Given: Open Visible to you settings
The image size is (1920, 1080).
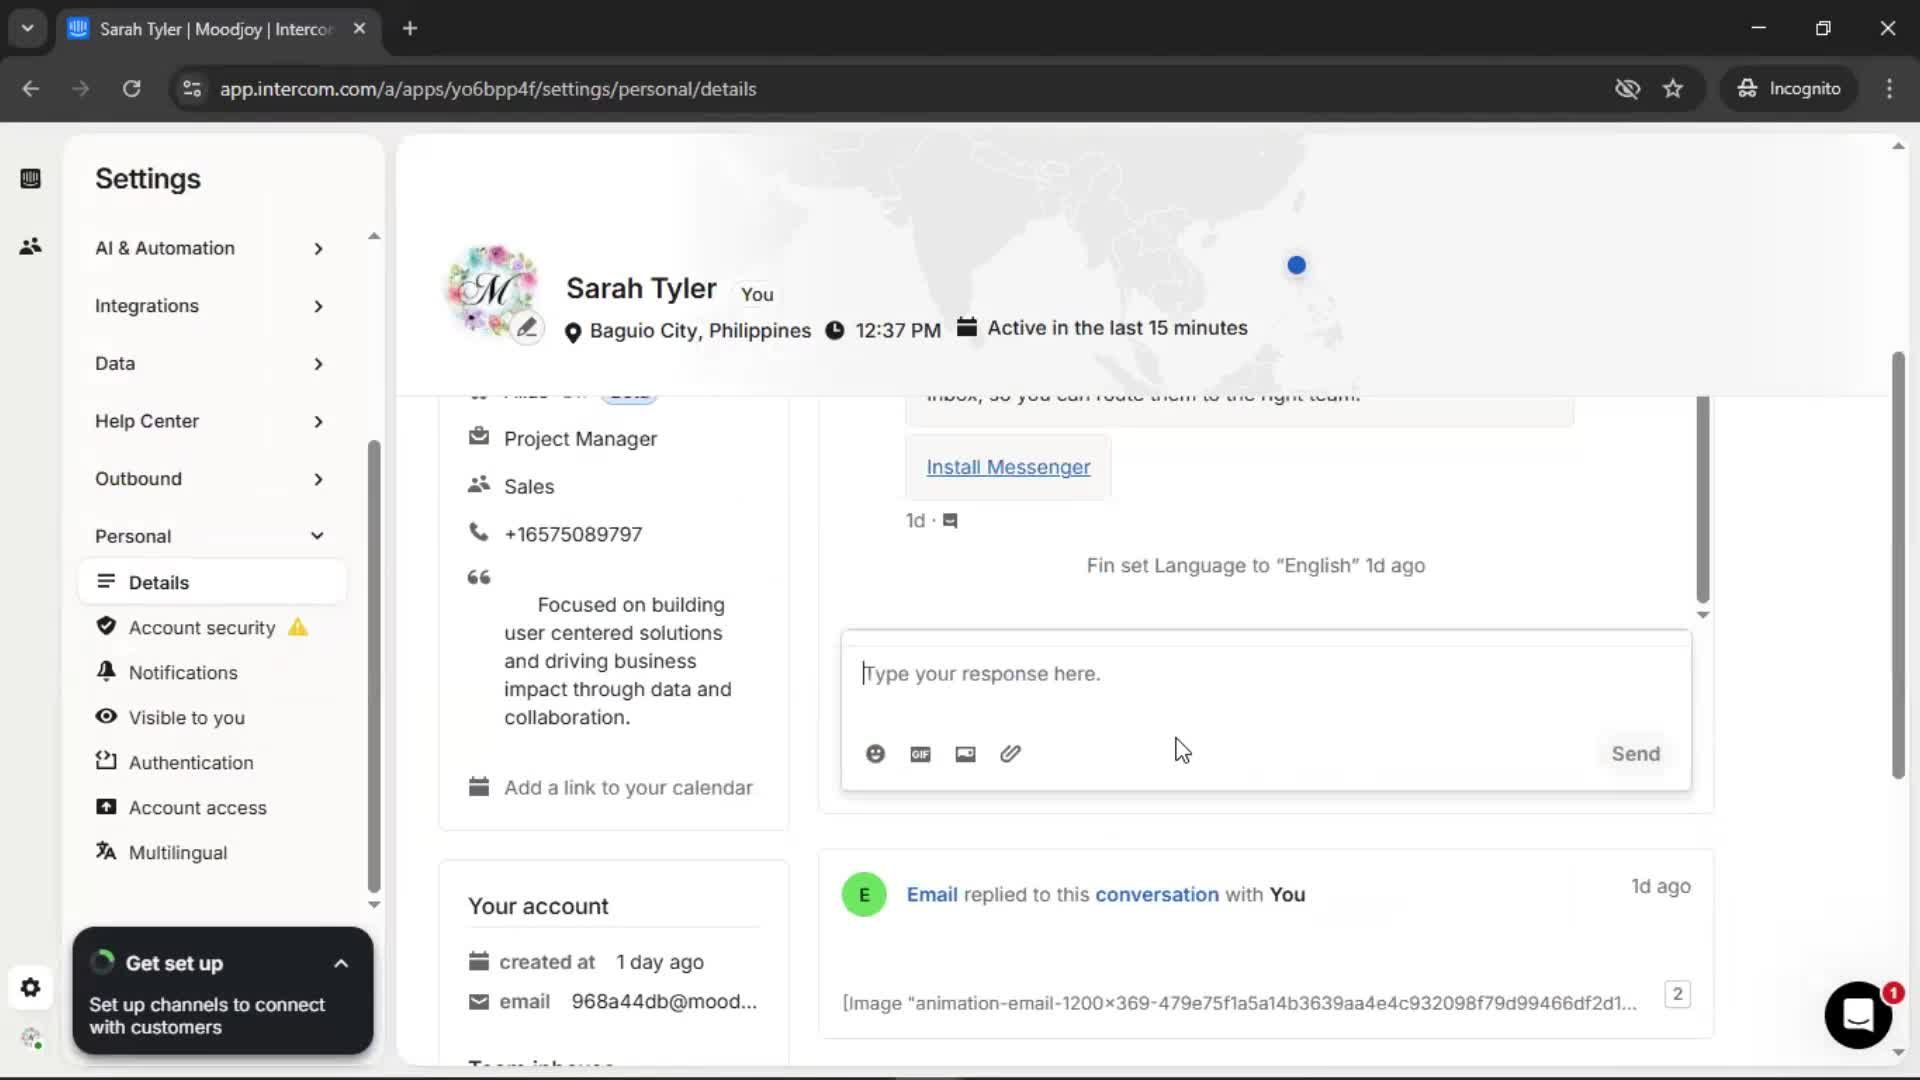Looking at the screenshot, I should tap(186, 718).
